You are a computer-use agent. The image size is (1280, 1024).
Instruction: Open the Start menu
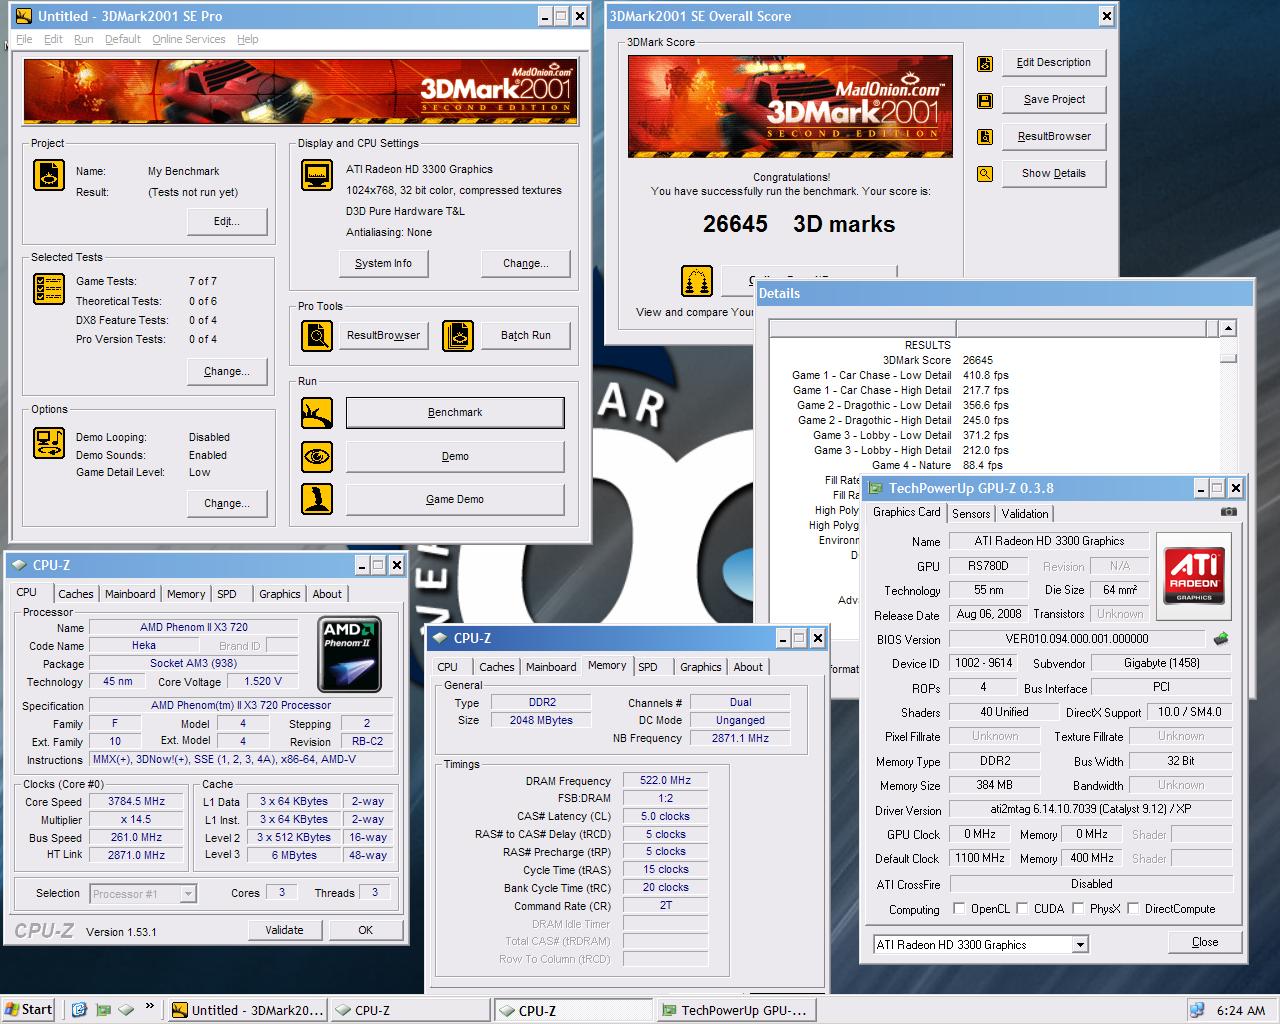(28, 1010)
